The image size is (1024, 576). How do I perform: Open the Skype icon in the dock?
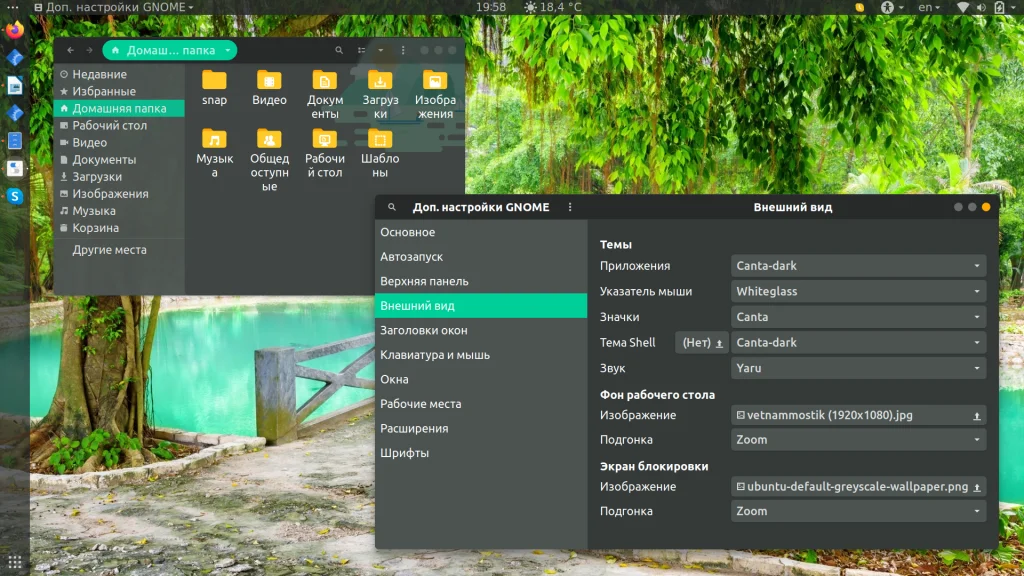pos(15,196)
